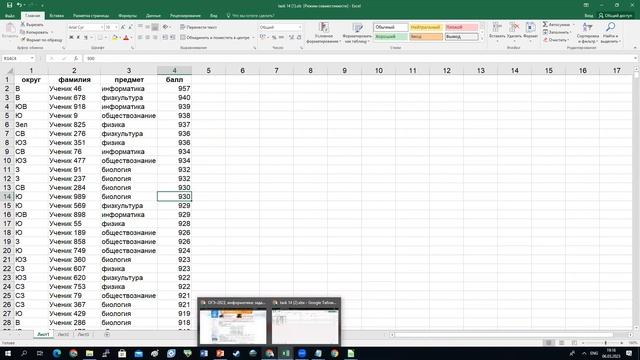
Task: Decrease font size with the smaller A
Action: pos(130,27)
